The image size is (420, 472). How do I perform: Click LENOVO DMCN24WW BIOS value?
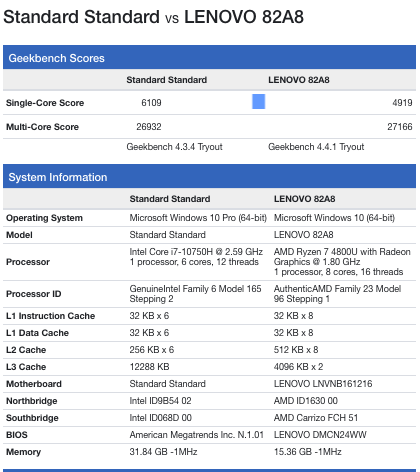(x=320, y=435)
